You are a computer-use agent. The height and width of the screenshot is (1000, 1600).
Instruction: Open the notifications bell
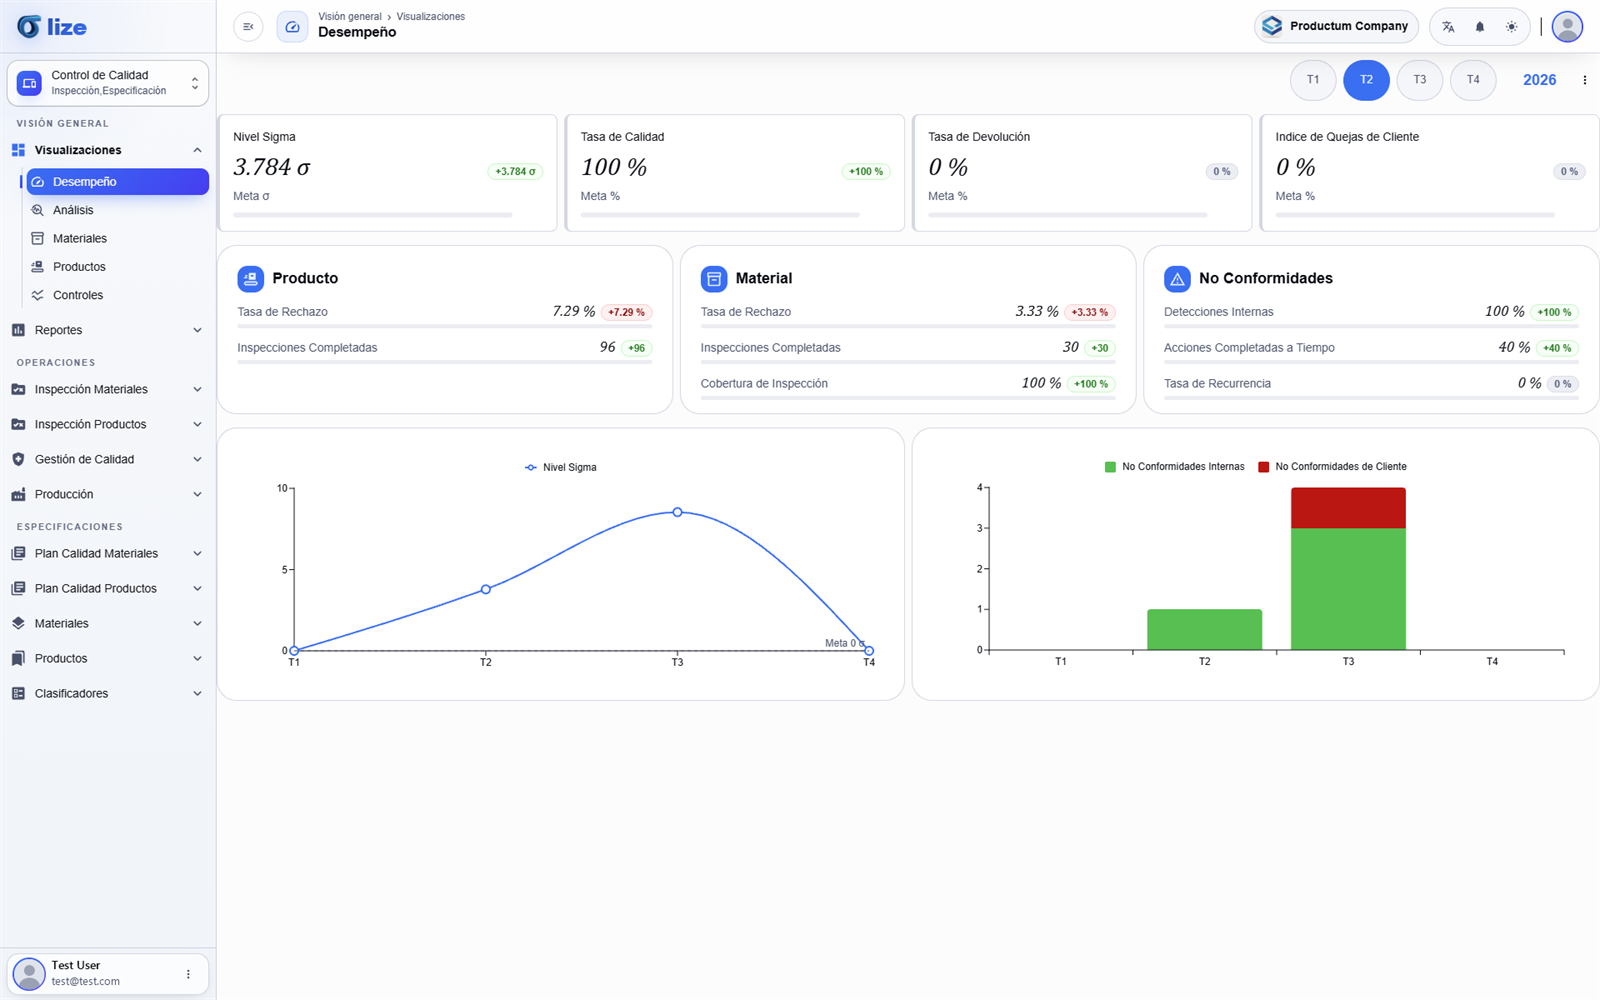coord(1480,27)
